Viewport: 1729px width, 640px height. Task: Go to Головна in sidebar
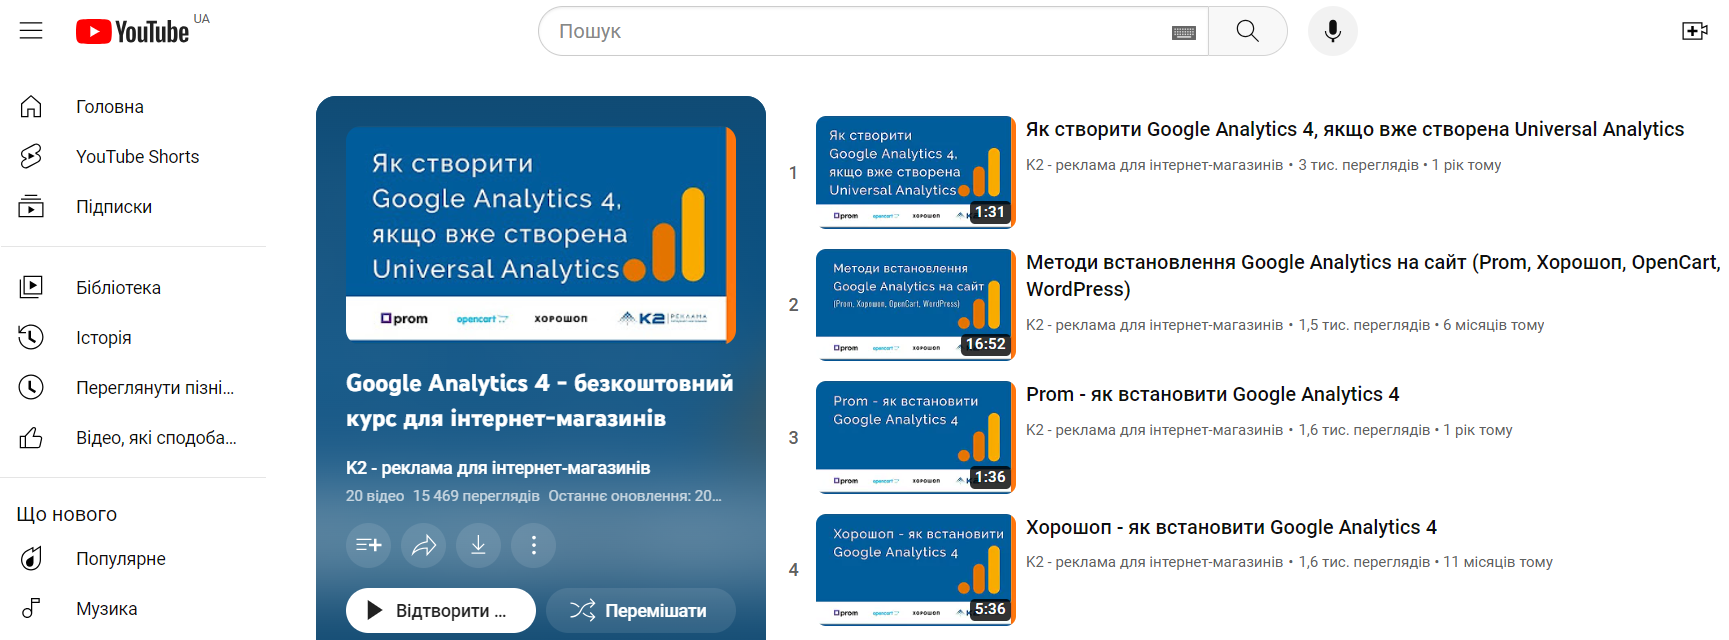tap(110, 107)
